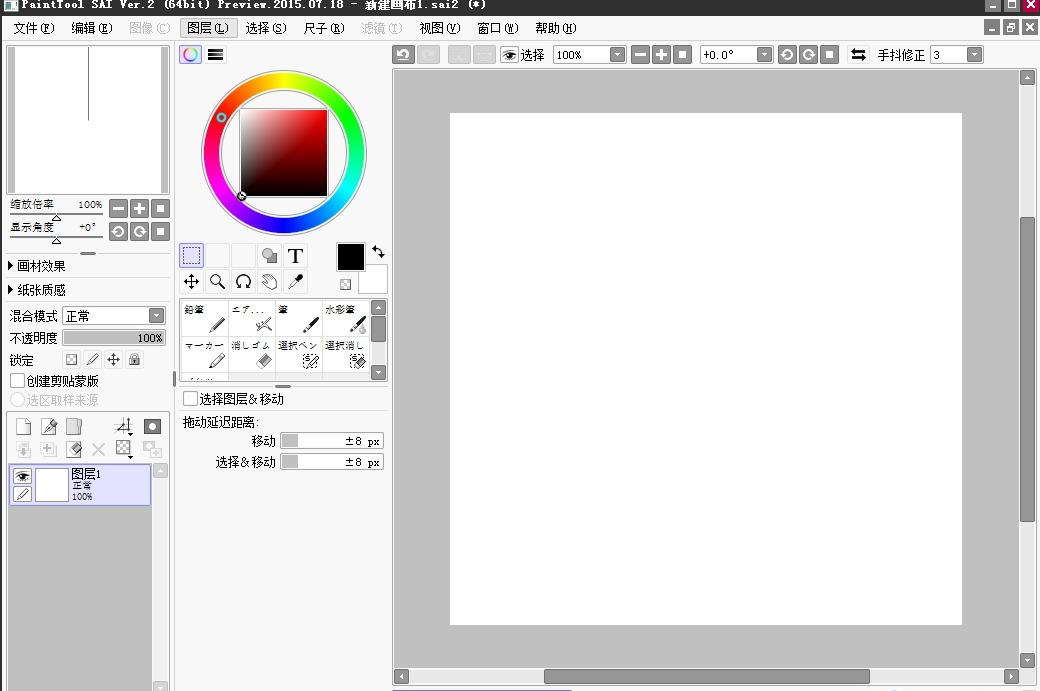Select the Hand pan tool
The width and height of the screenshot is (1040, 691).
point(269,282)
